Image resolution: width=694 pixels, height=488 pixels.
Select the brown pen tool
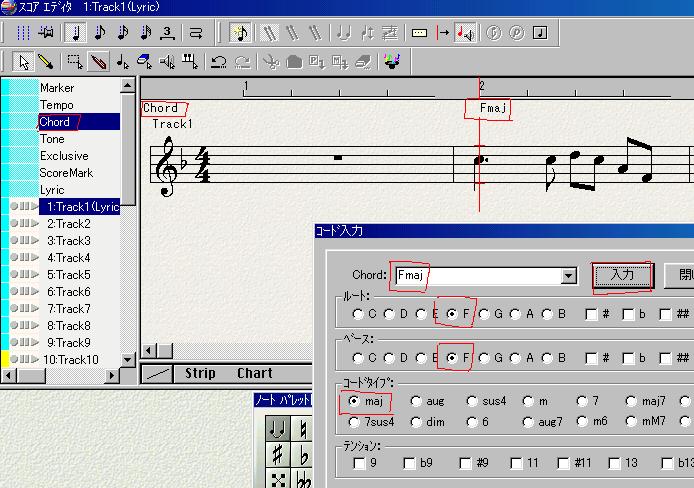[99, 61]
